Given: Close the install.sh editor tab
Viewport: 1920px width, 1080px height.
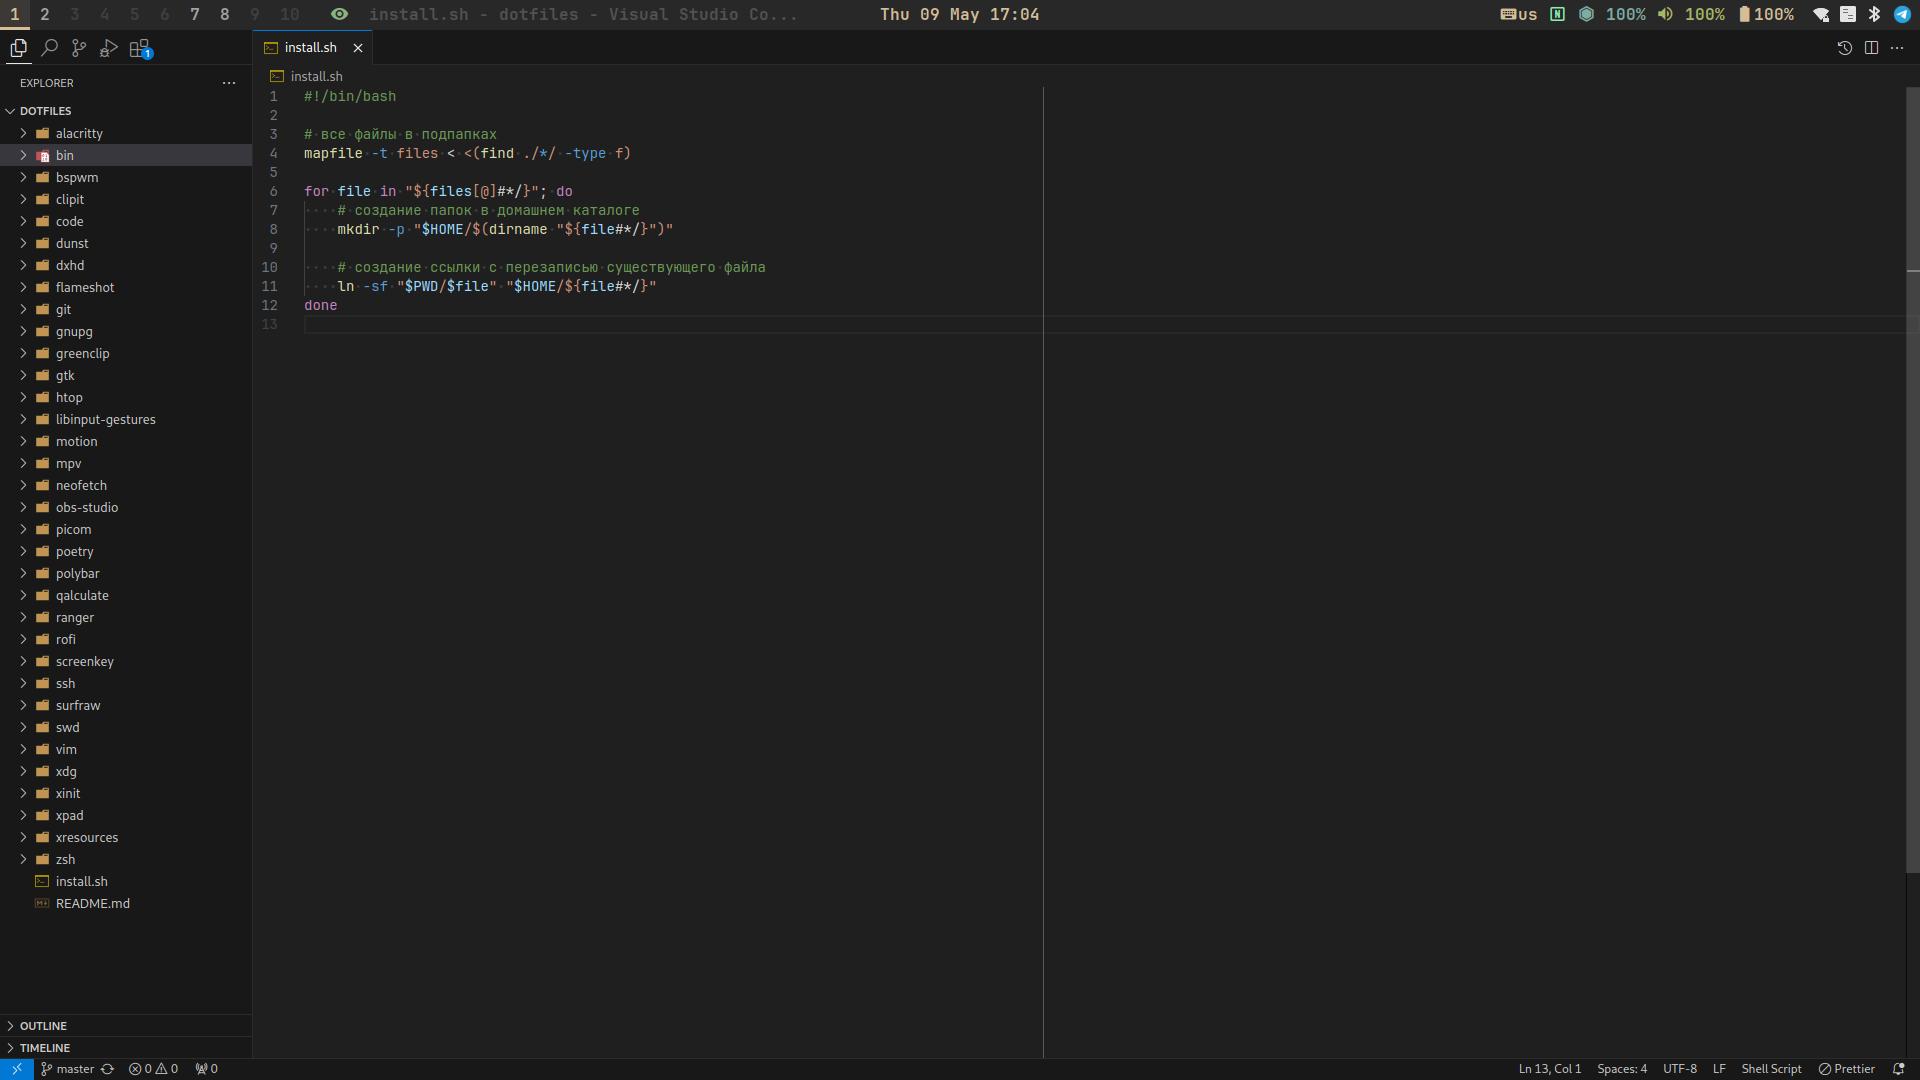Looking at the screenshot, I should click(357, 48).
